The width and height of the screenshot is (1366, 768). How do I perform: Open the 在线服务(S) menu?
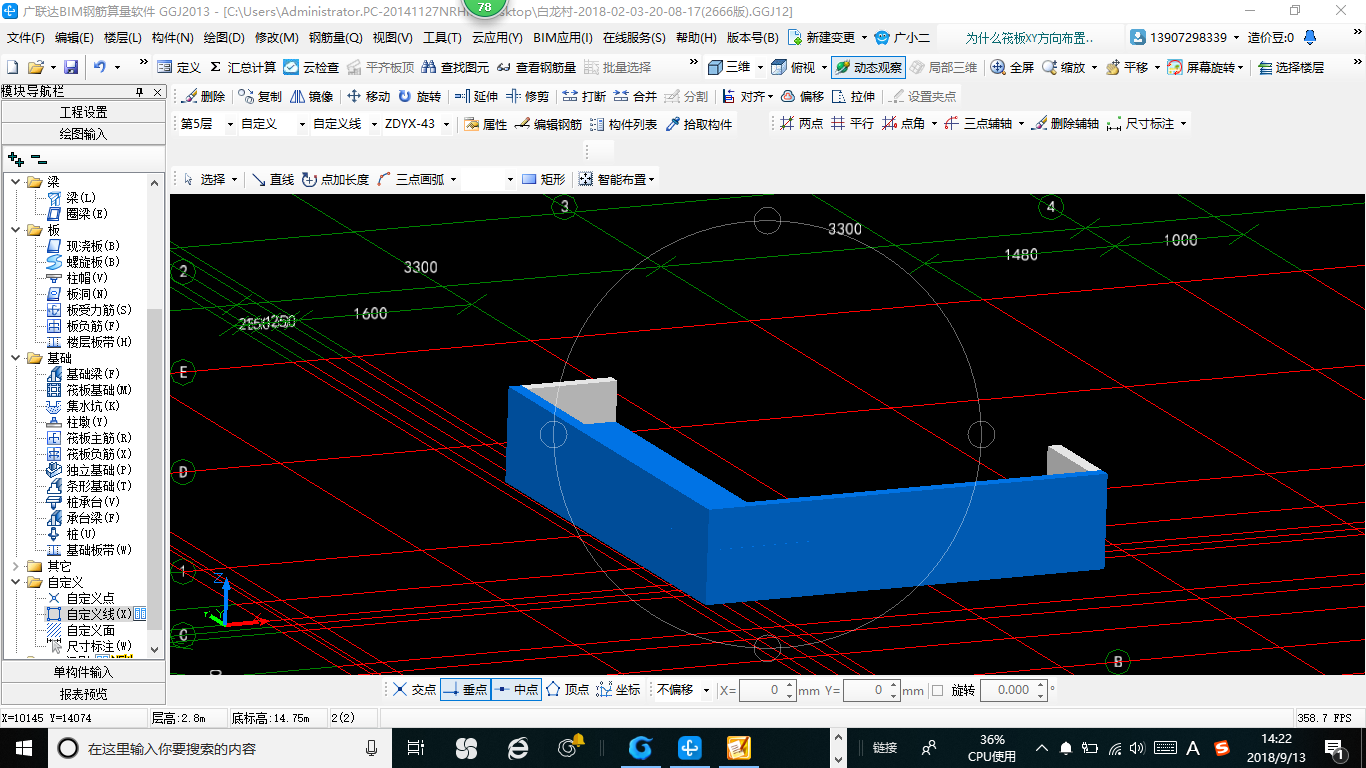pos(634,38)
